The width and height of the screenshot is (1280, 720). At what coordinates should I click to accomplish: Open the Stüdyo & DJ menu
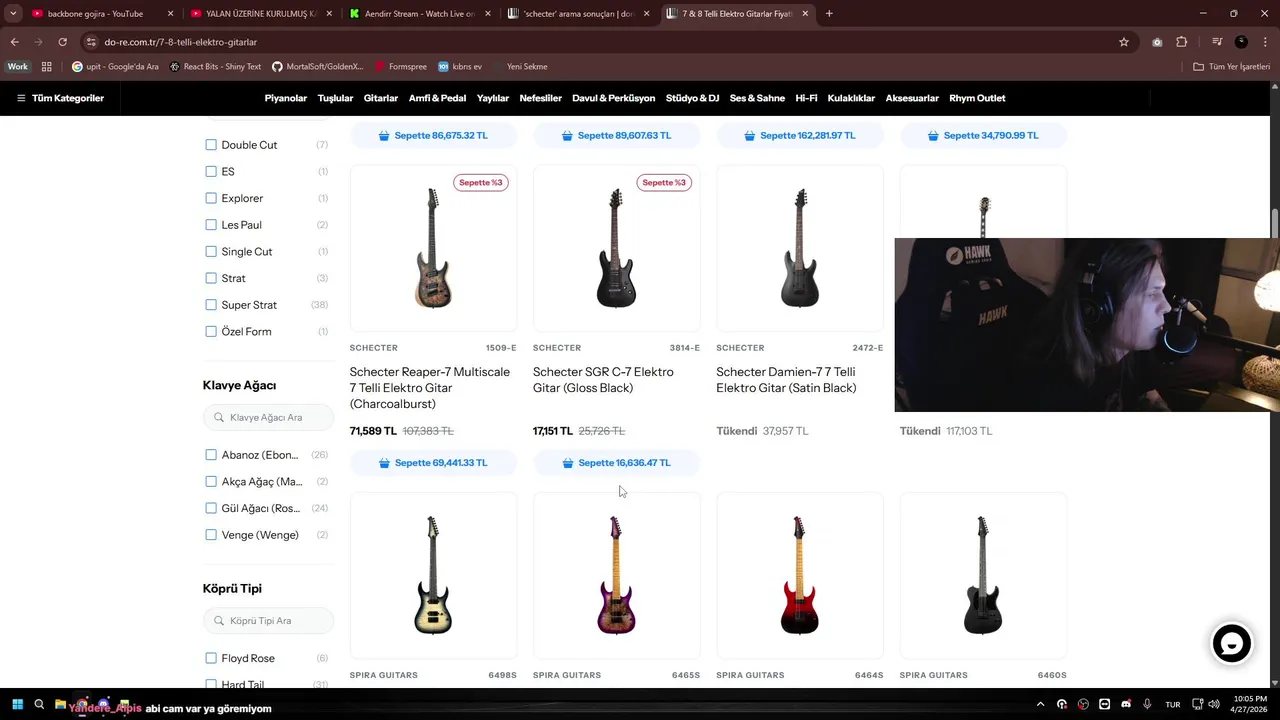point(693,98)
